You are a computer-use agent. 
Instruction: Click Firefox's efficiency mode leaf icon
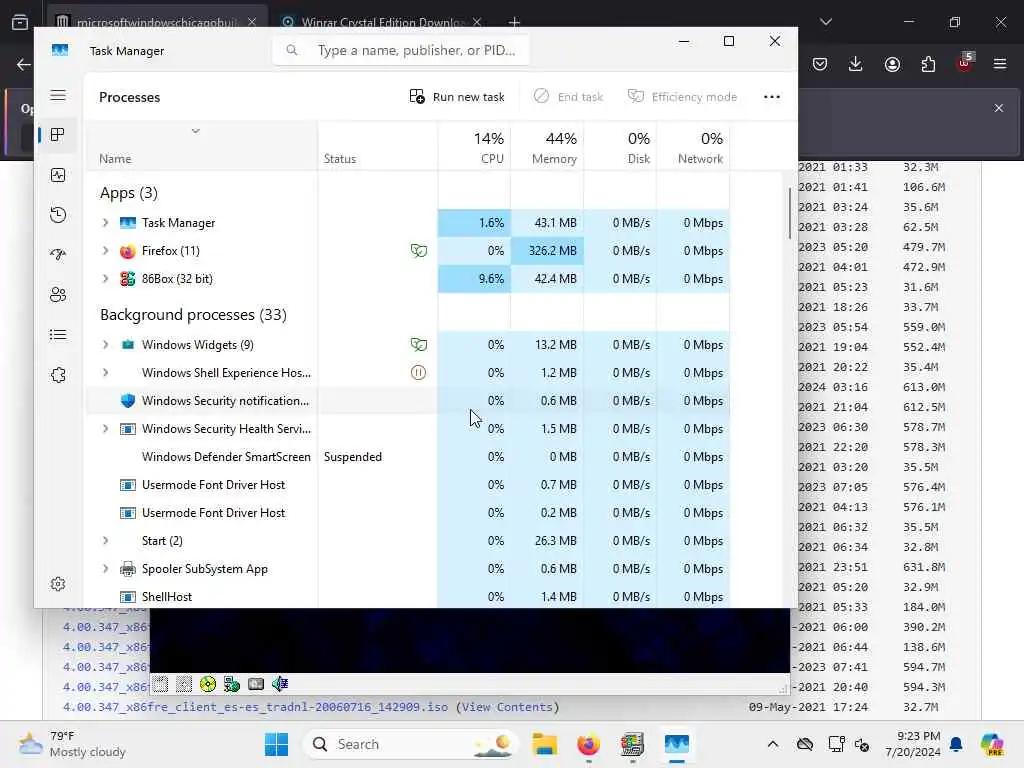coord(419,251)
